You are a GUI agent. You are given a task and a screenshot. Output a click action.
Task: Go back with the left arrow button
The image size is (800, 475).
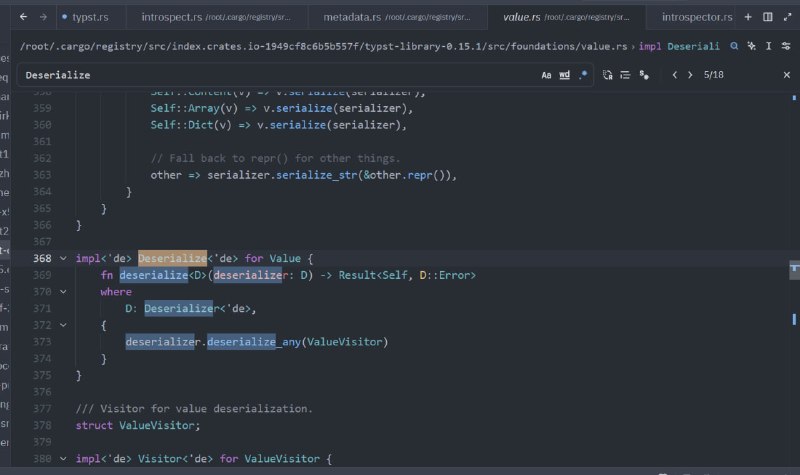pyautogui.click(x=23, y=17)
